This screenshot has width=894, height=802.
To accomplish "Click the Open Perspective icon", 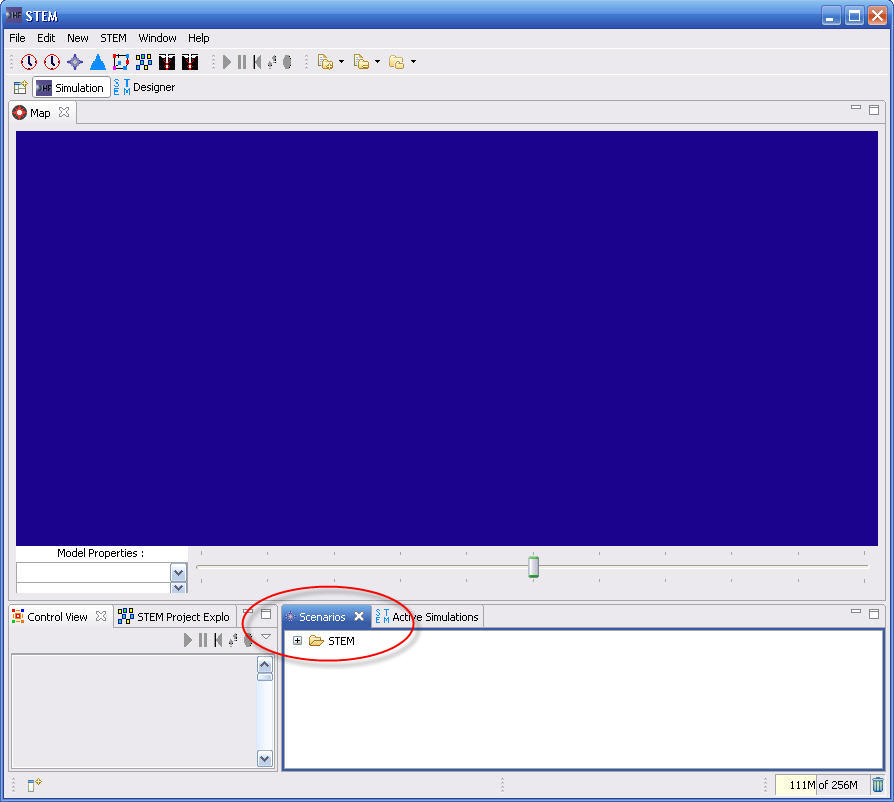I will click(x=20, y=88).
